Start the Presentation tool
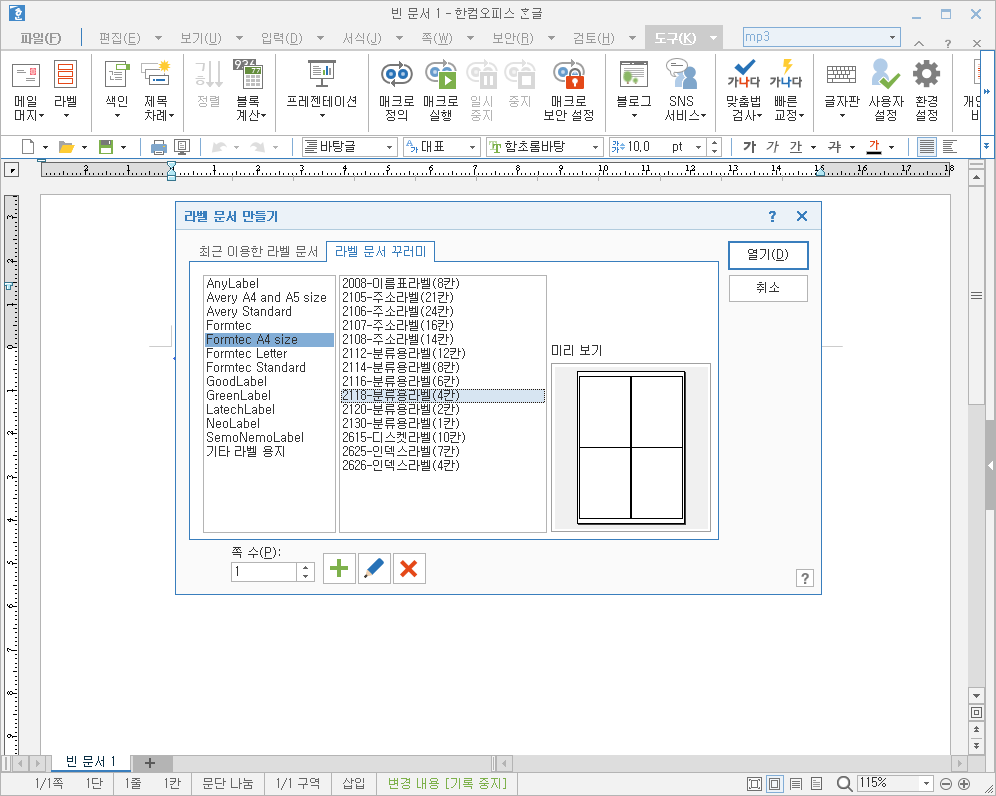The height and width of the screenshot is (796, 996). point(321,91)
